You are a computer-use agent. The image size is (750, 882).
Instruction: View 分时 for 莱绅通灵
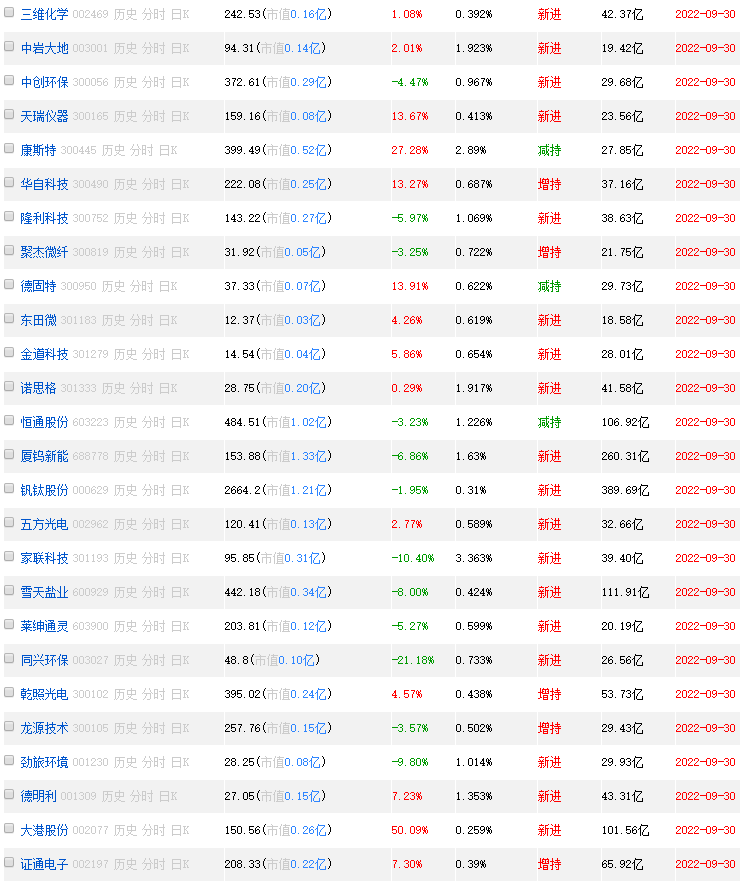pyautogui.click(x=153, y=627)
